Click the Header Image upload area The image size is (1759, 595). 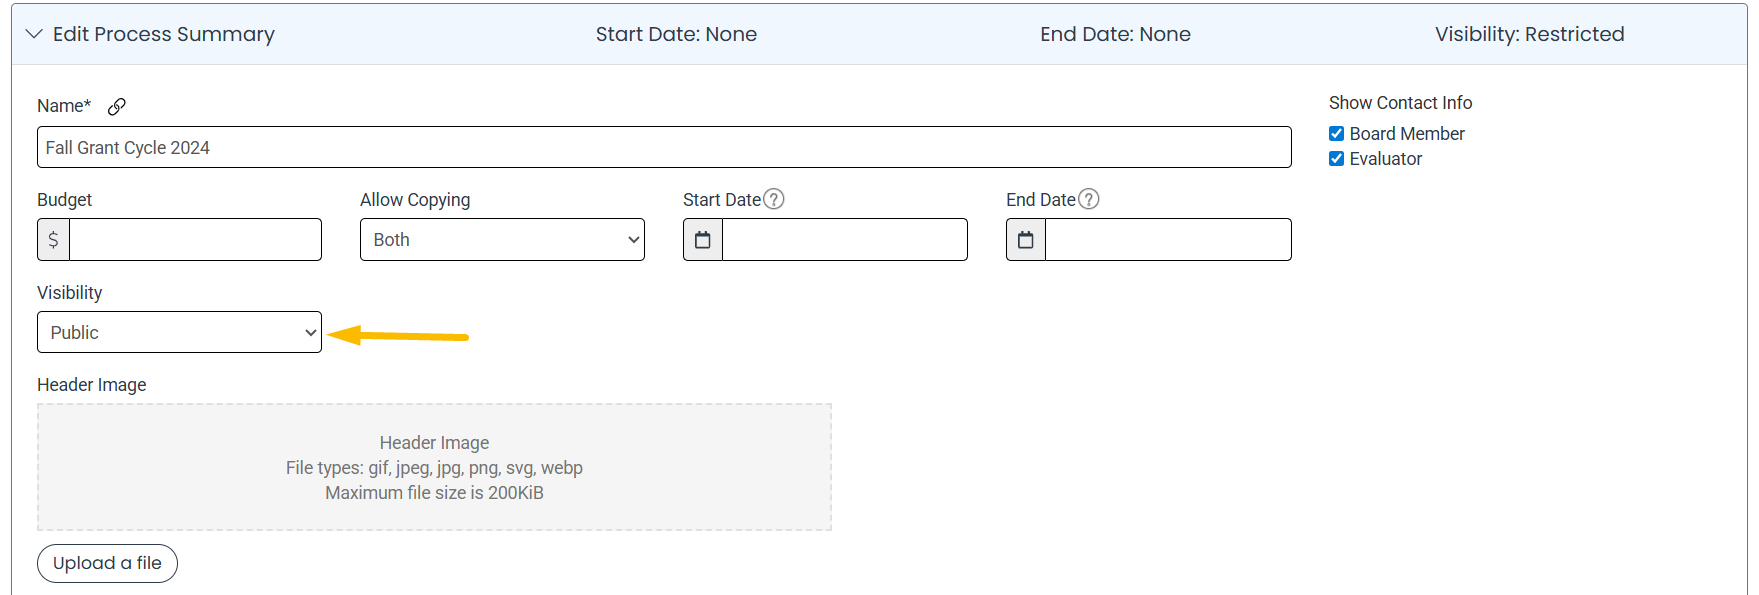[433, 467]
